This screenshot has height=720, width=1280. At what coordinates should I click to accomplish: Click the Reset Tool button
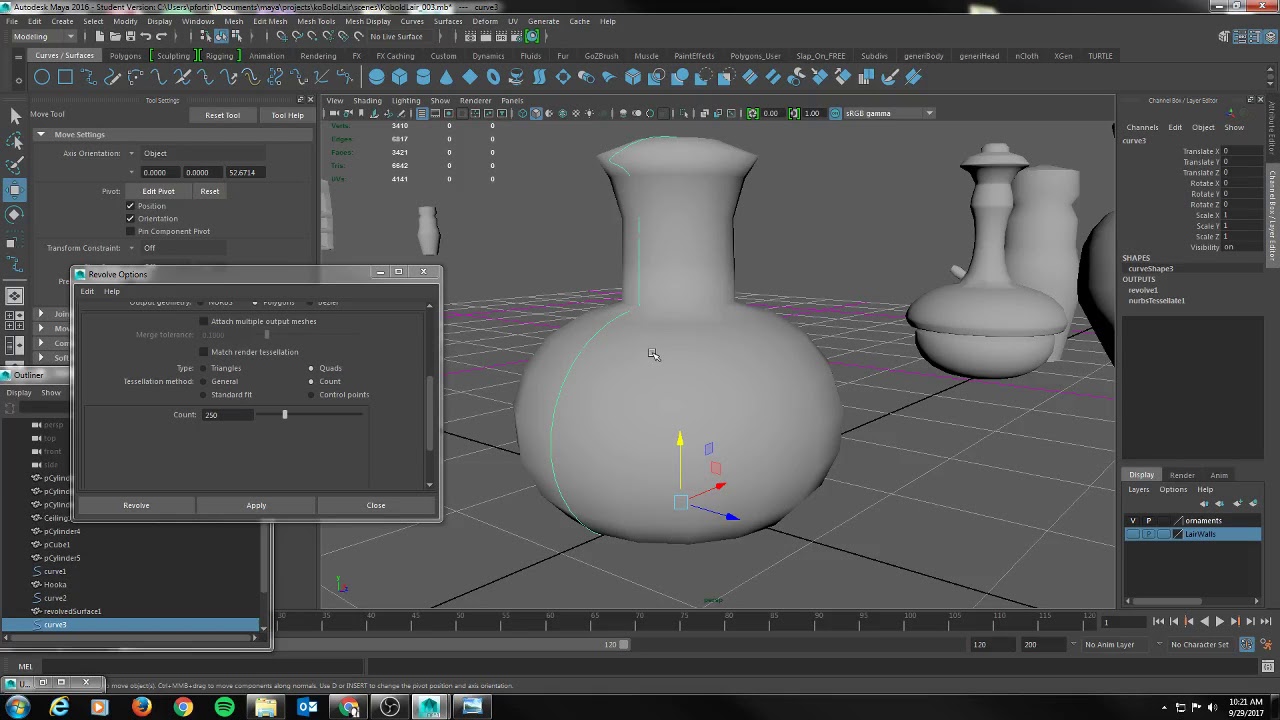point(222,115)
